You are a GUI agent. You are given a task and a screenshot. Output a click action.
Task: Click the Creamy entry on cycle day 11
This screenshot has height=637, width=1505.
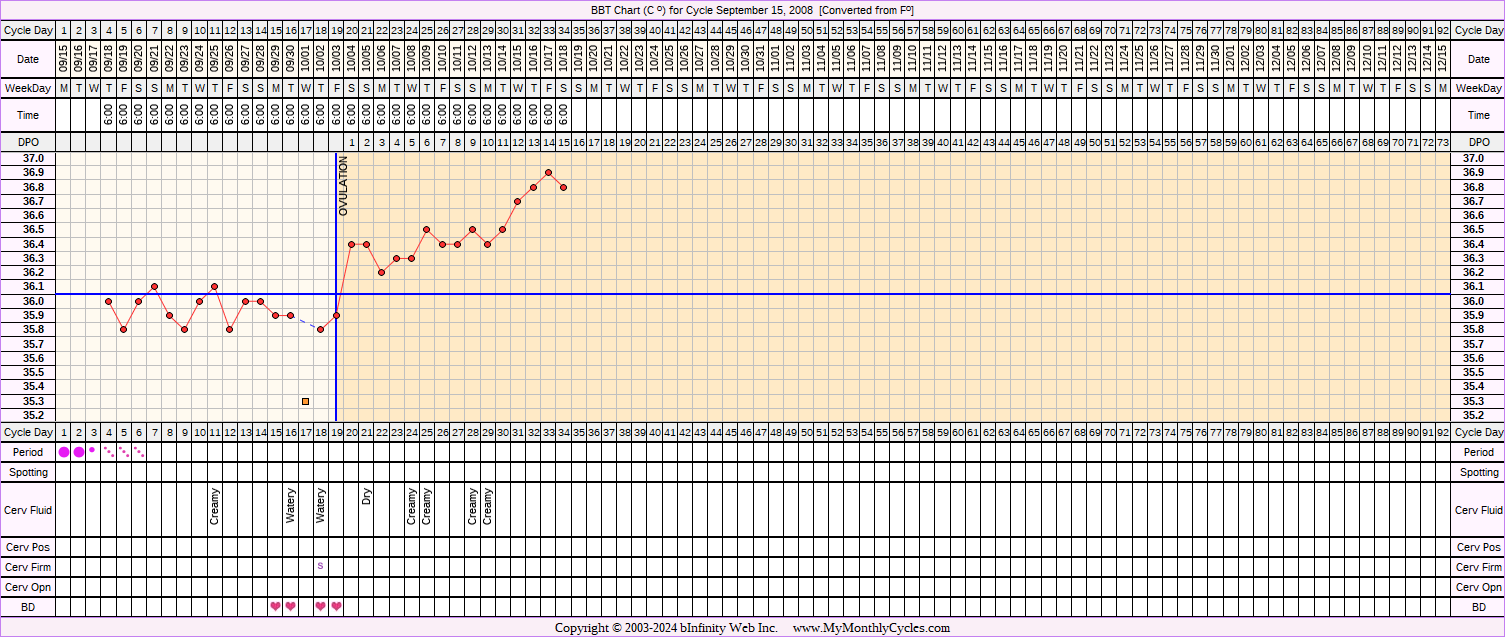pos(214,506)
